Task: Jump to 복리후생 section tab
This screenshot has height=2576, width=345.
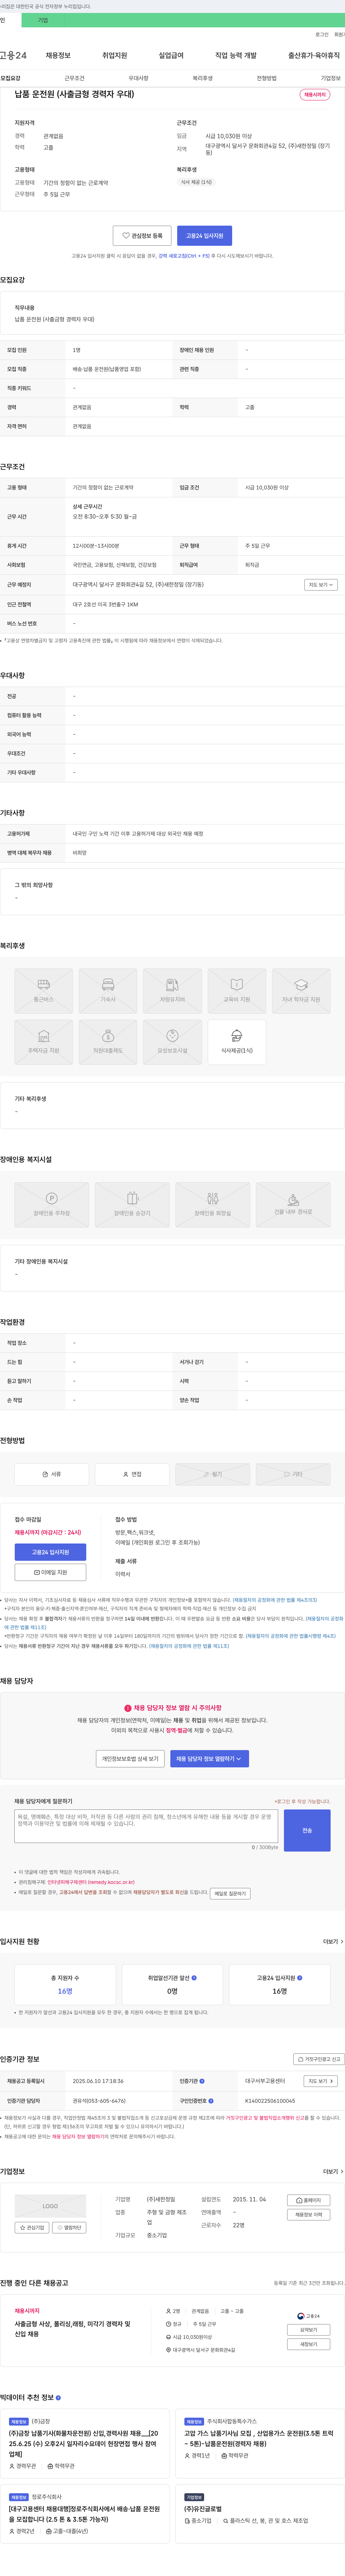Action: tap(203, 78)
